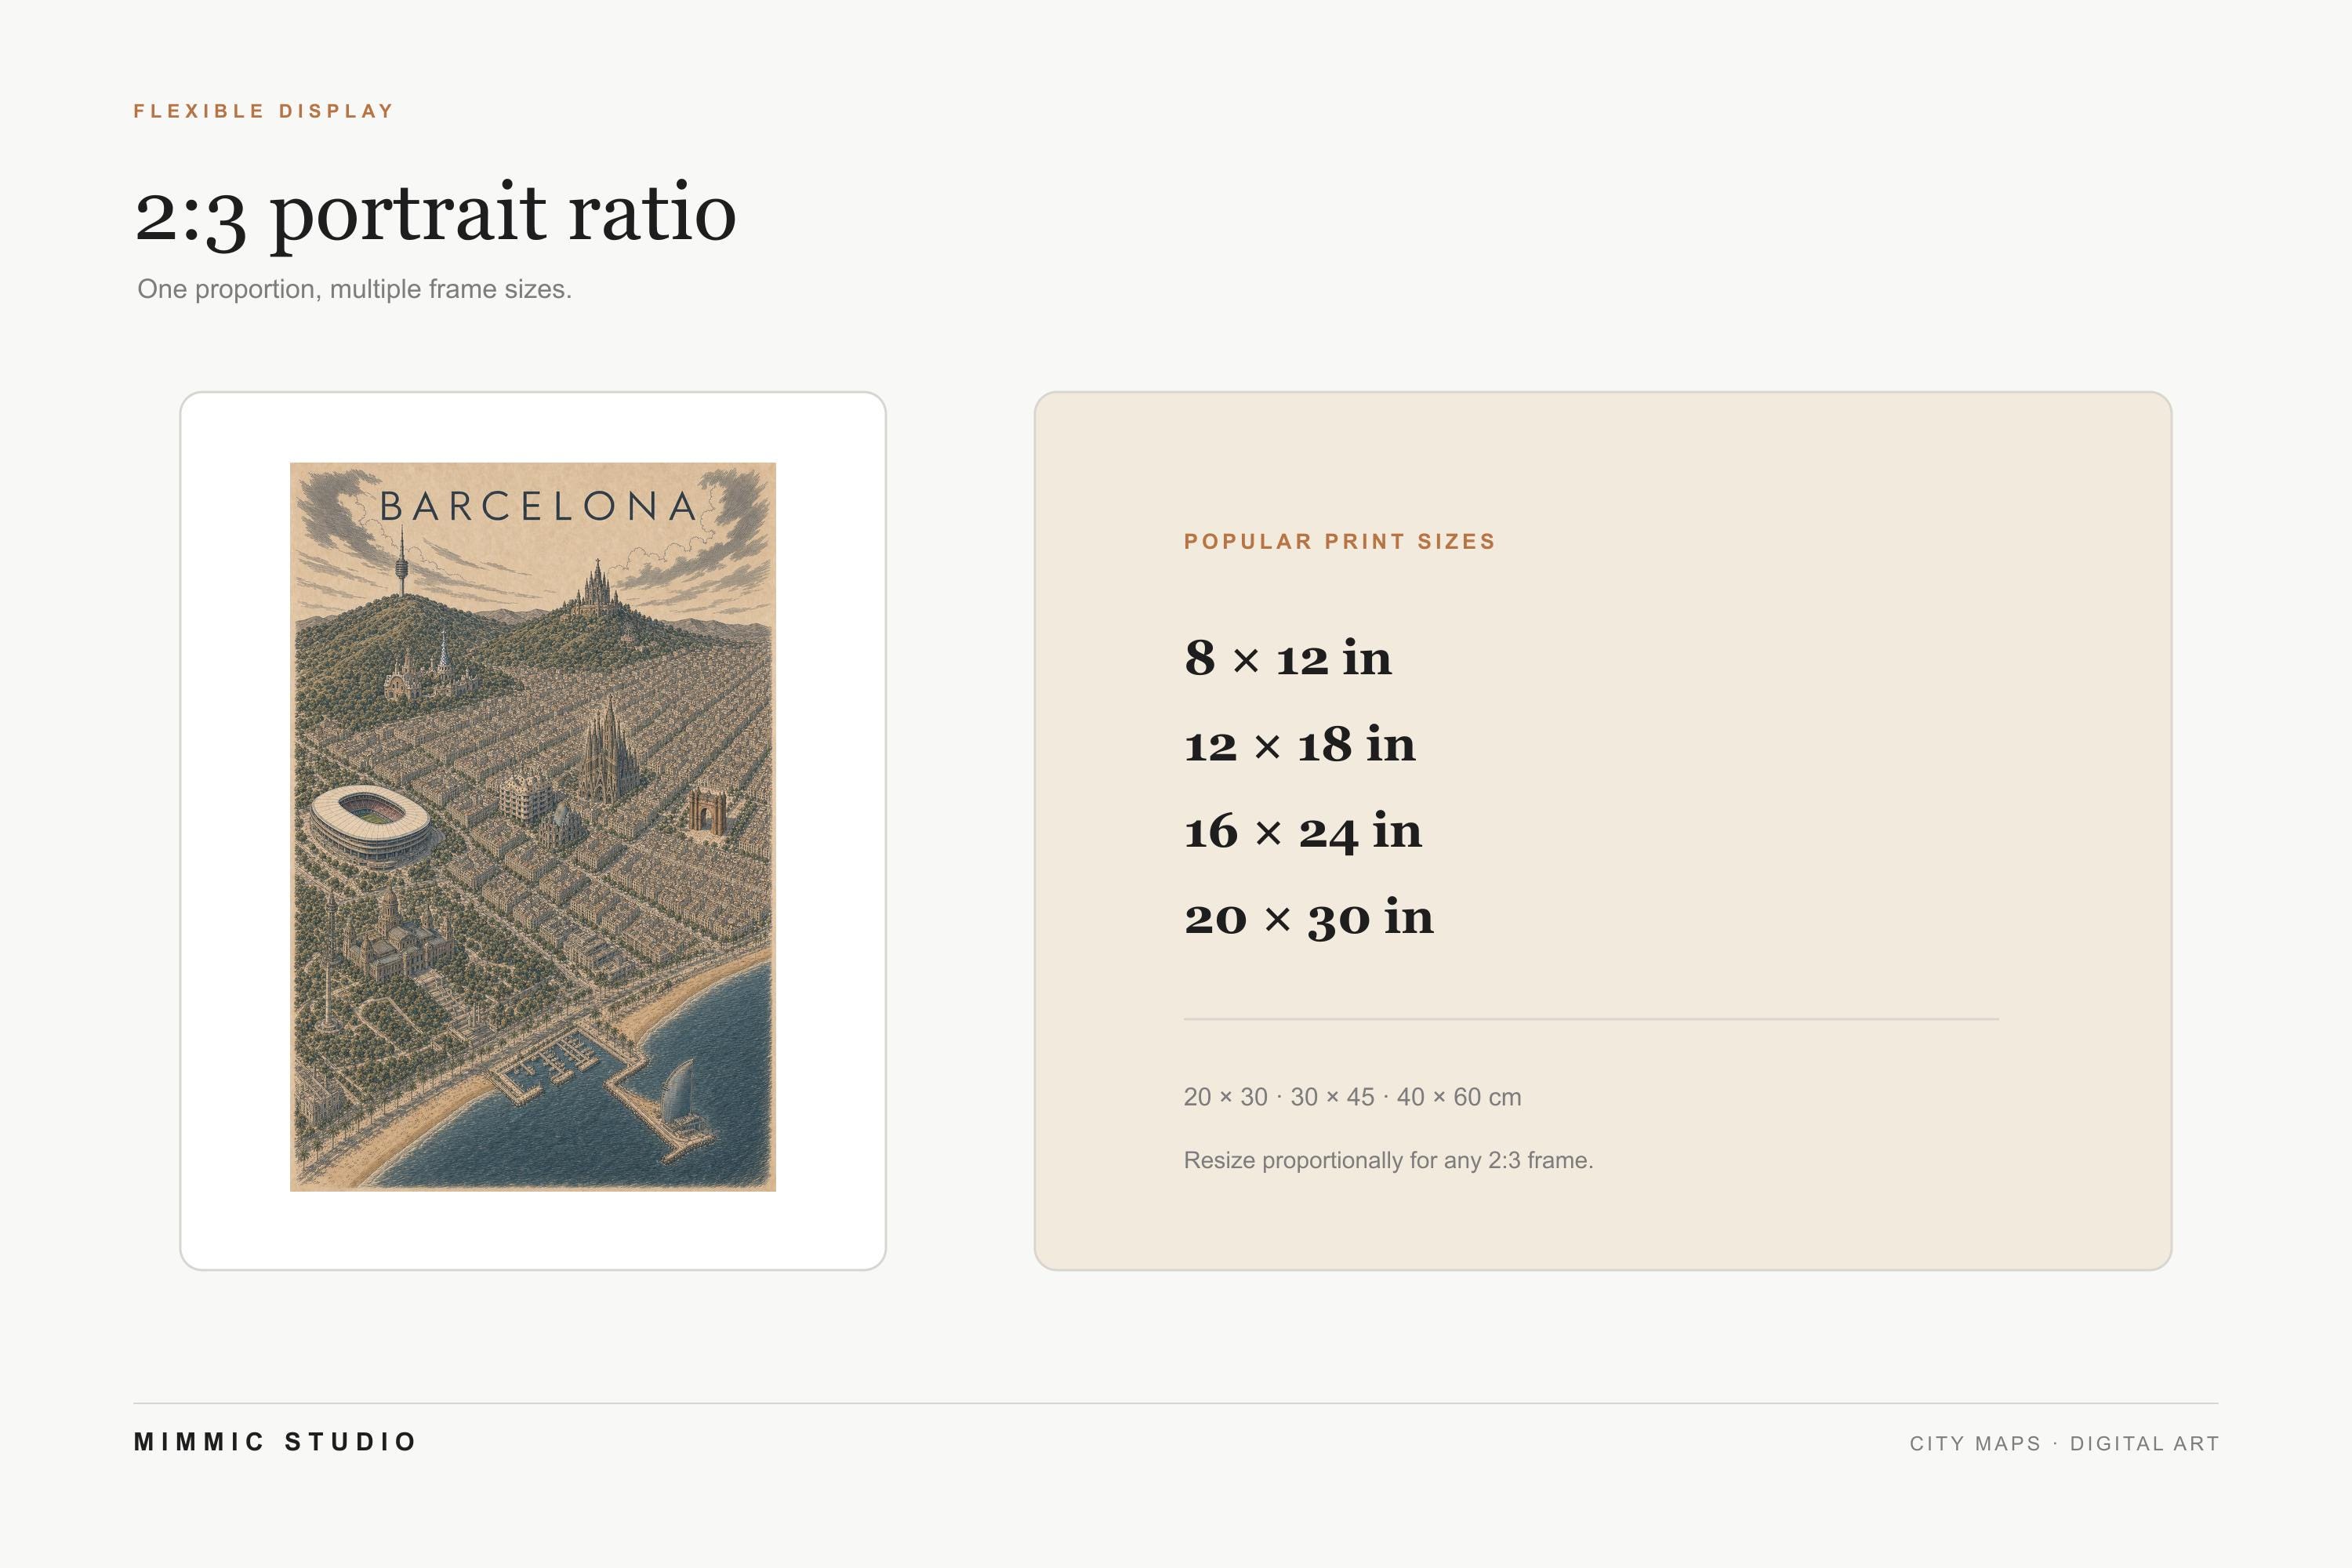
Task: Select the "20 × 30 in" size
Action: 1309,918
